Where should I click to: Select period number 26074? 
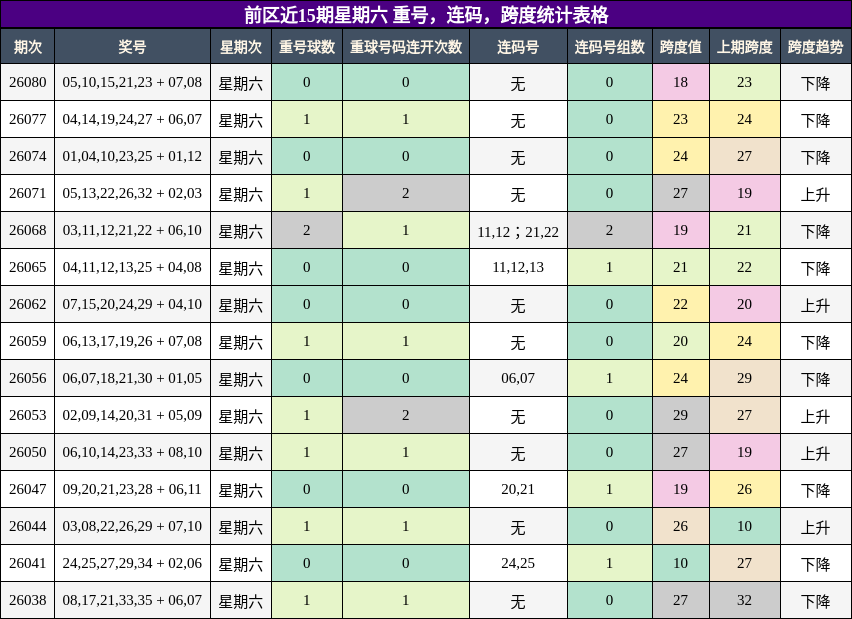(28, 156)
